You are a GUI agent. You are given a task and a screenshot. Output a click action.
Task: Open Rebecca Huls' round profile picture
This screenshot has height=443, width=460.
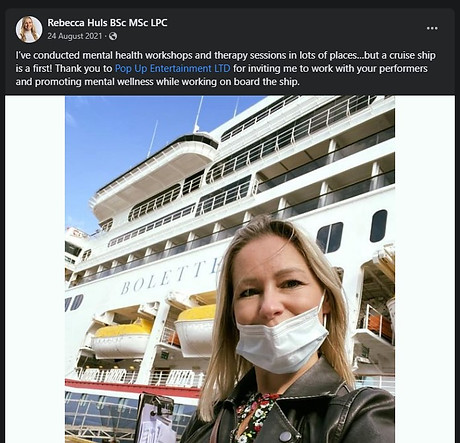pos(29,29)
